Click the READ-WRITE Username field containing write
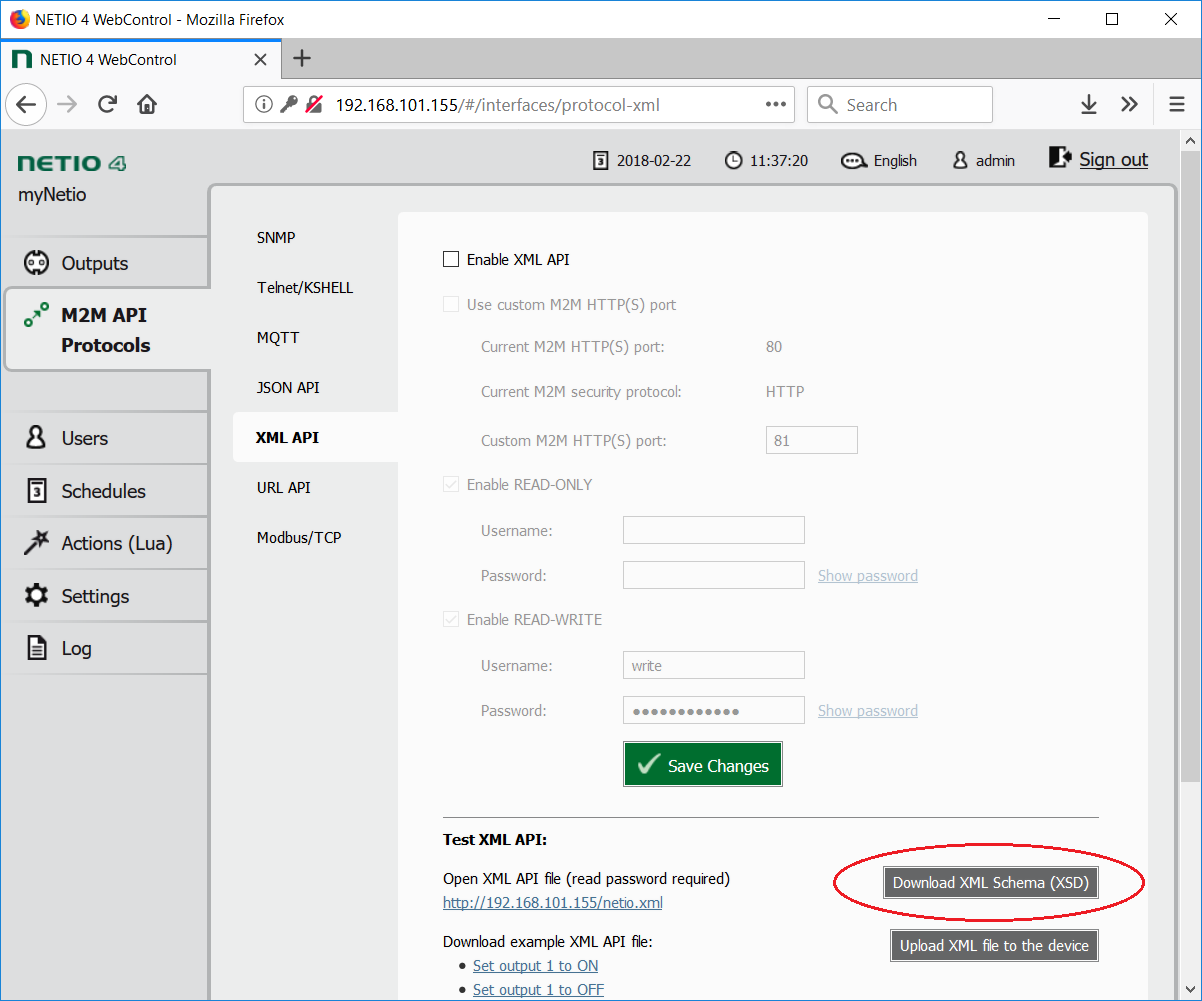This screenshot has width=1202, height=1001. pyautogui.click(x=714, y=665)
